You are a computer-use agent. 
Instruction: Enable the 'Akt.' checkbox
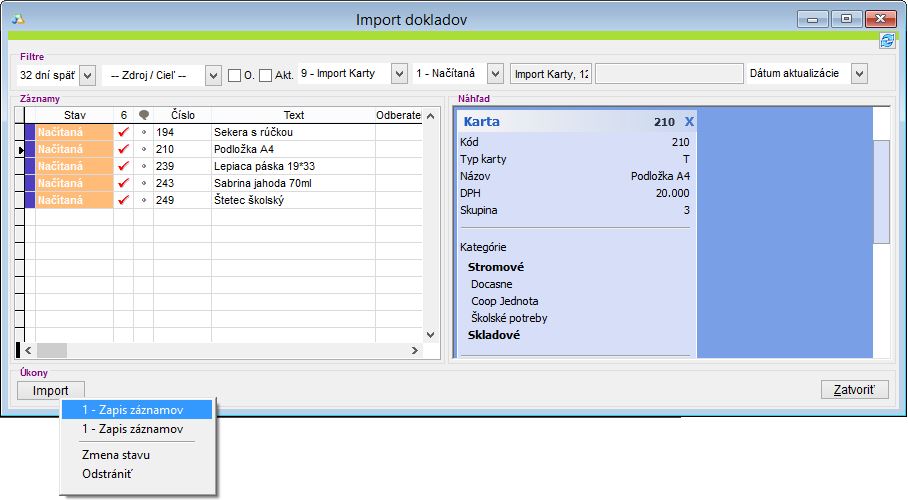[x=266, y=75]
